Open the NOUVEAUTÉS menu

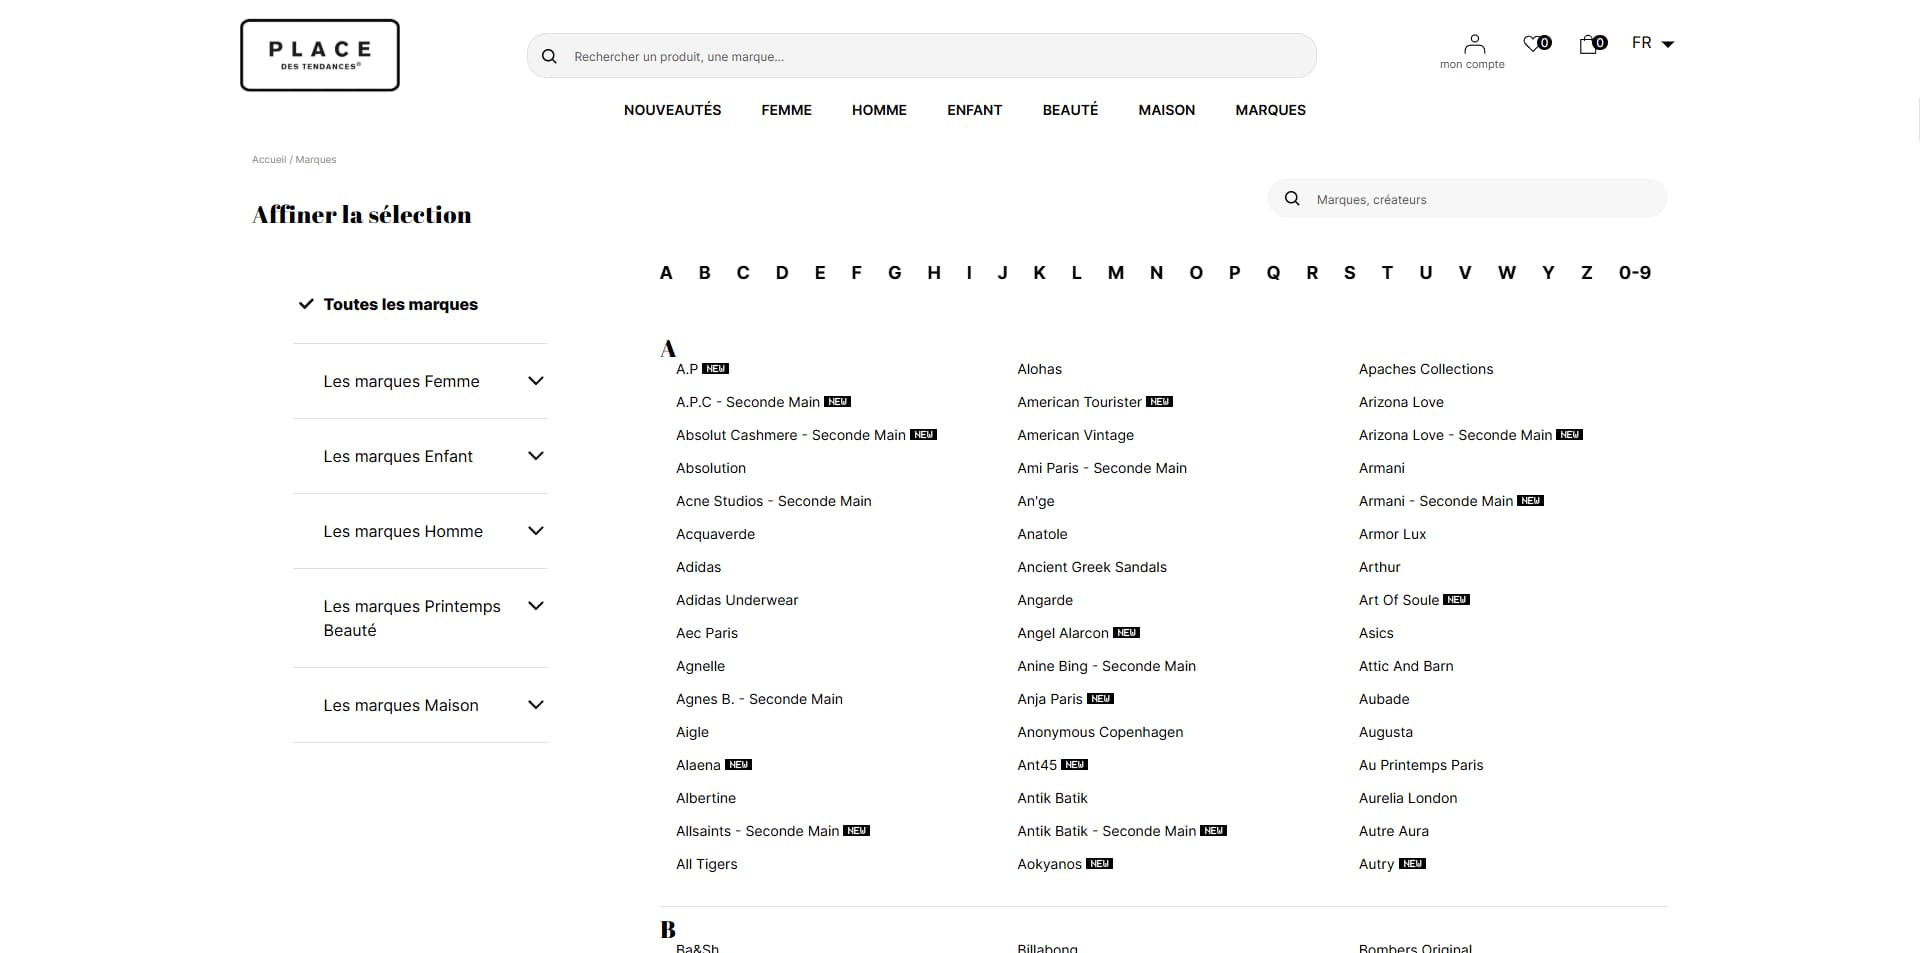[x=672, y=110]
